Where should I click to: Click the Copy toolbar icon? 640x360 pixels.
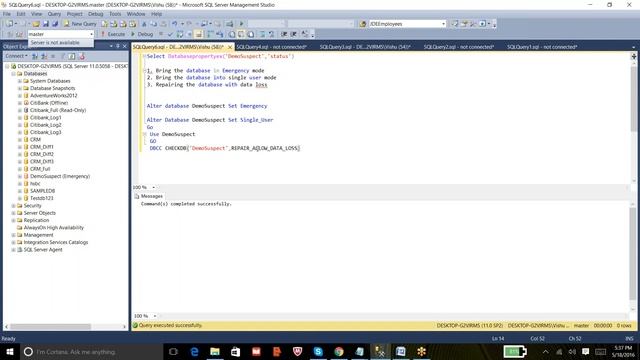tap(153, 24)
